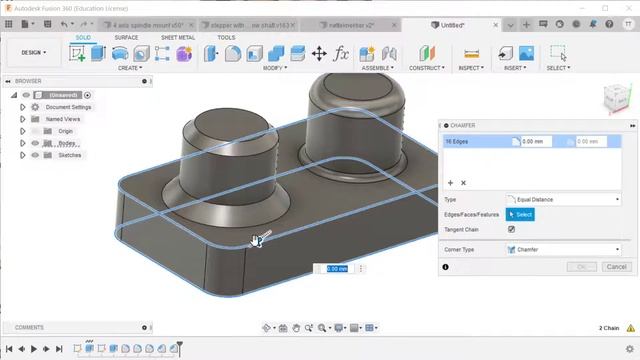Activate the root component radio button
This screenshot has height=360, width=640.
(x=87, y=95)
